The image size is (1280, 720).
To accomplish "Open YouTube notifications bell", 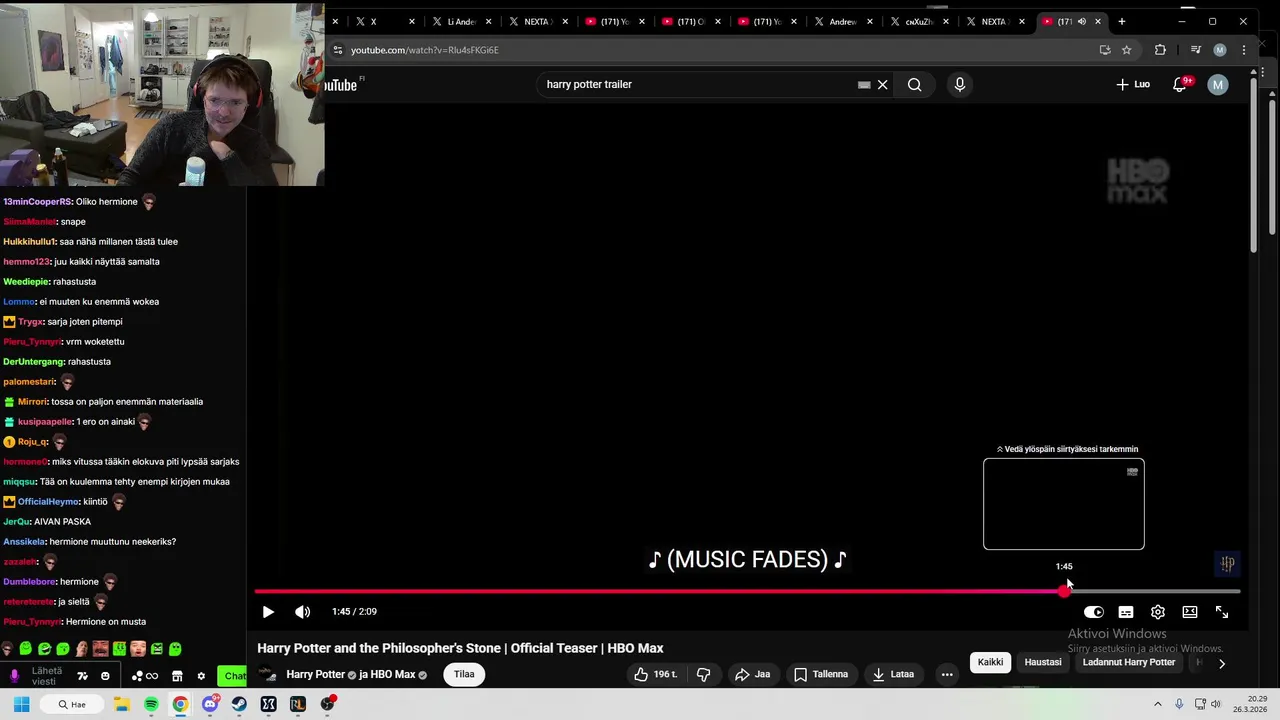I will pyautogui.click(x=1180, y=85).
